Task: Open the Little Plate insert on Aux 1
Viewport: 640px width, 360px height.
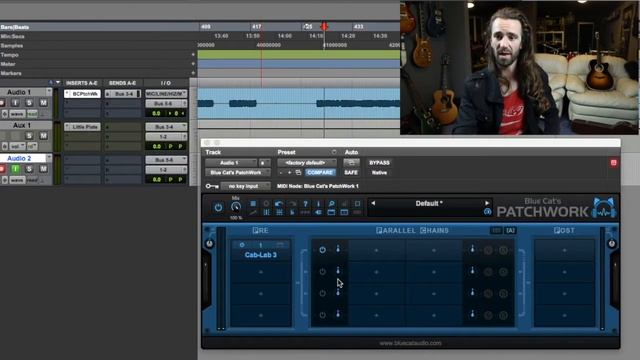Action: pyautogui.click(x=82, y=127)
